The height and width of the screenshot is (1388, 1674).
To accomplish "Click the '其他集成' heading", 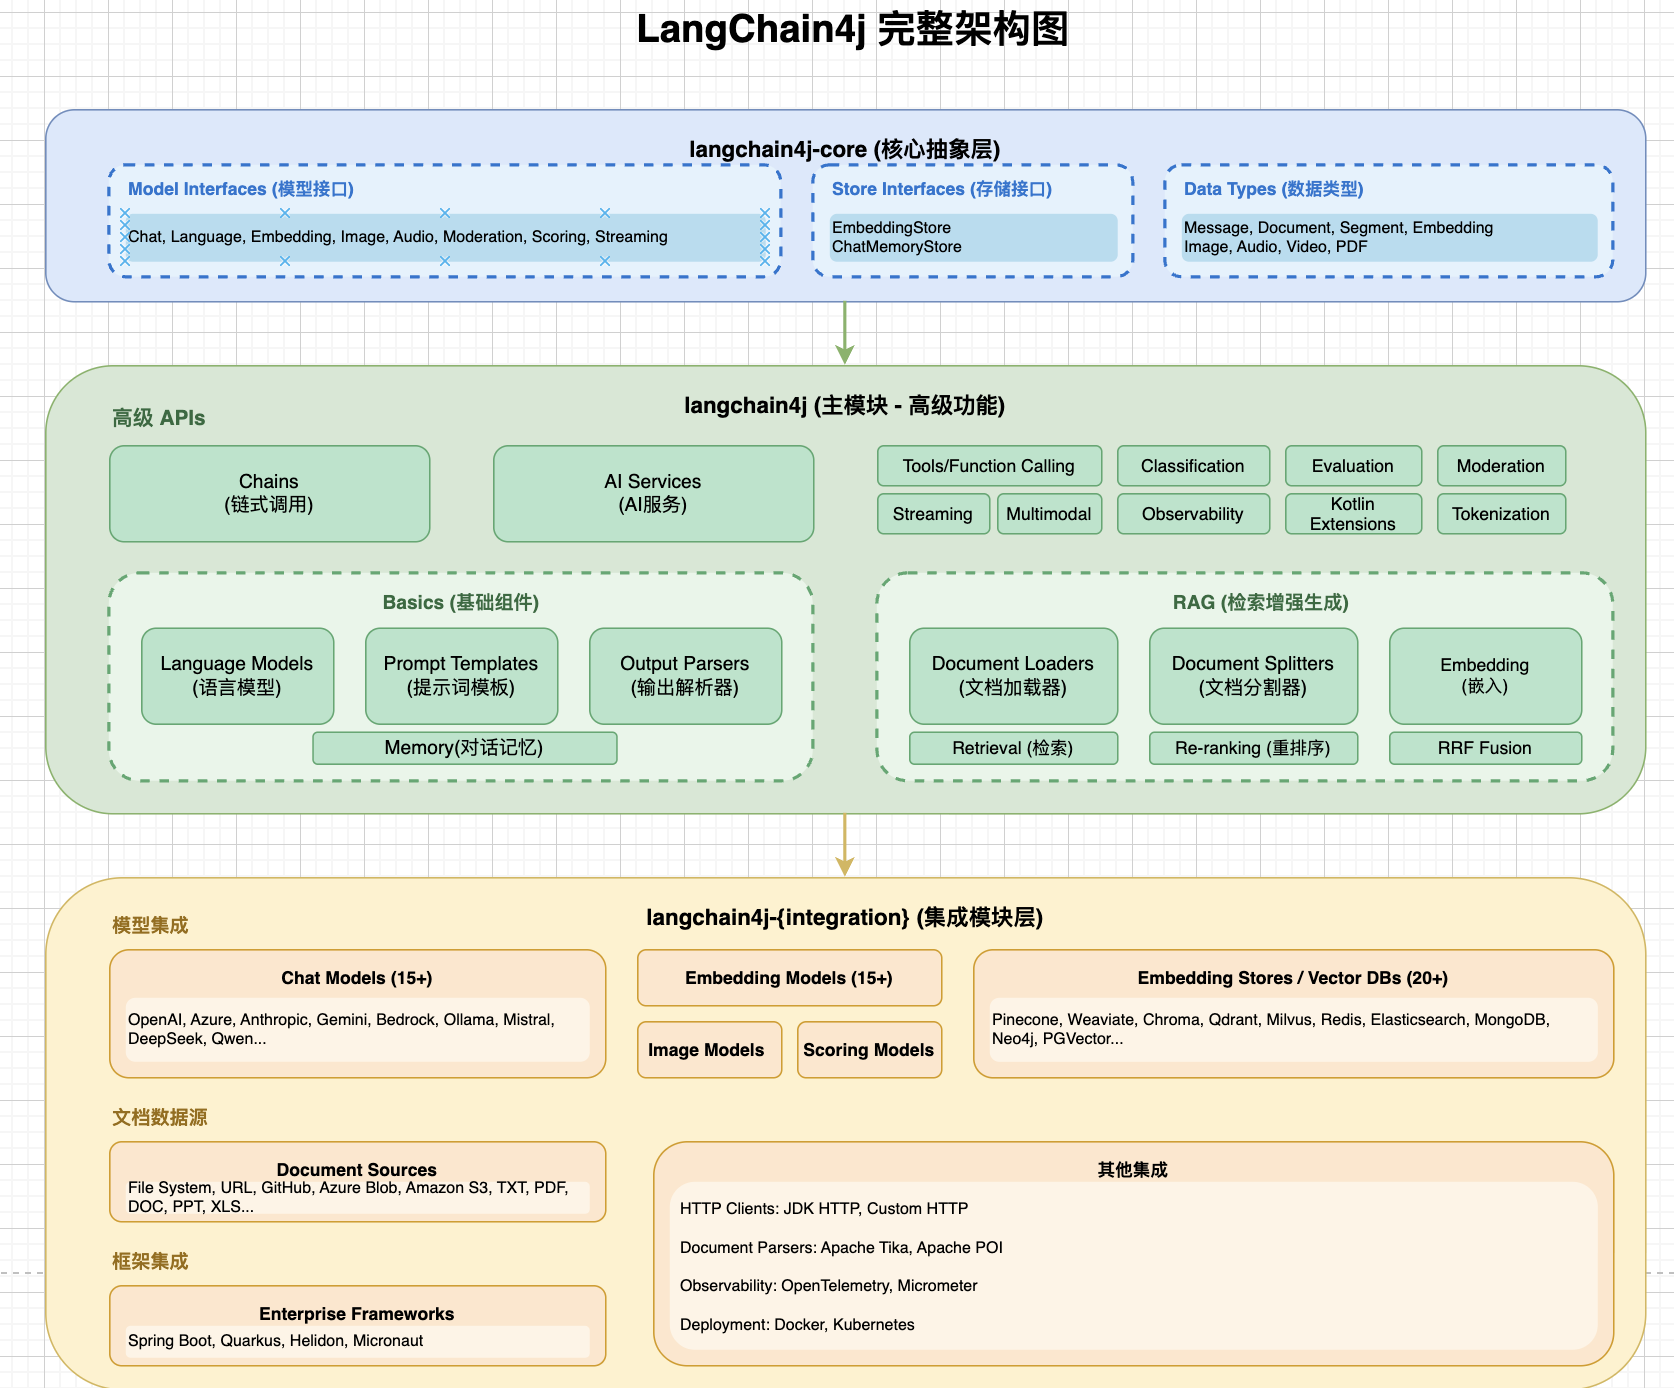I will point(1133,1170).
